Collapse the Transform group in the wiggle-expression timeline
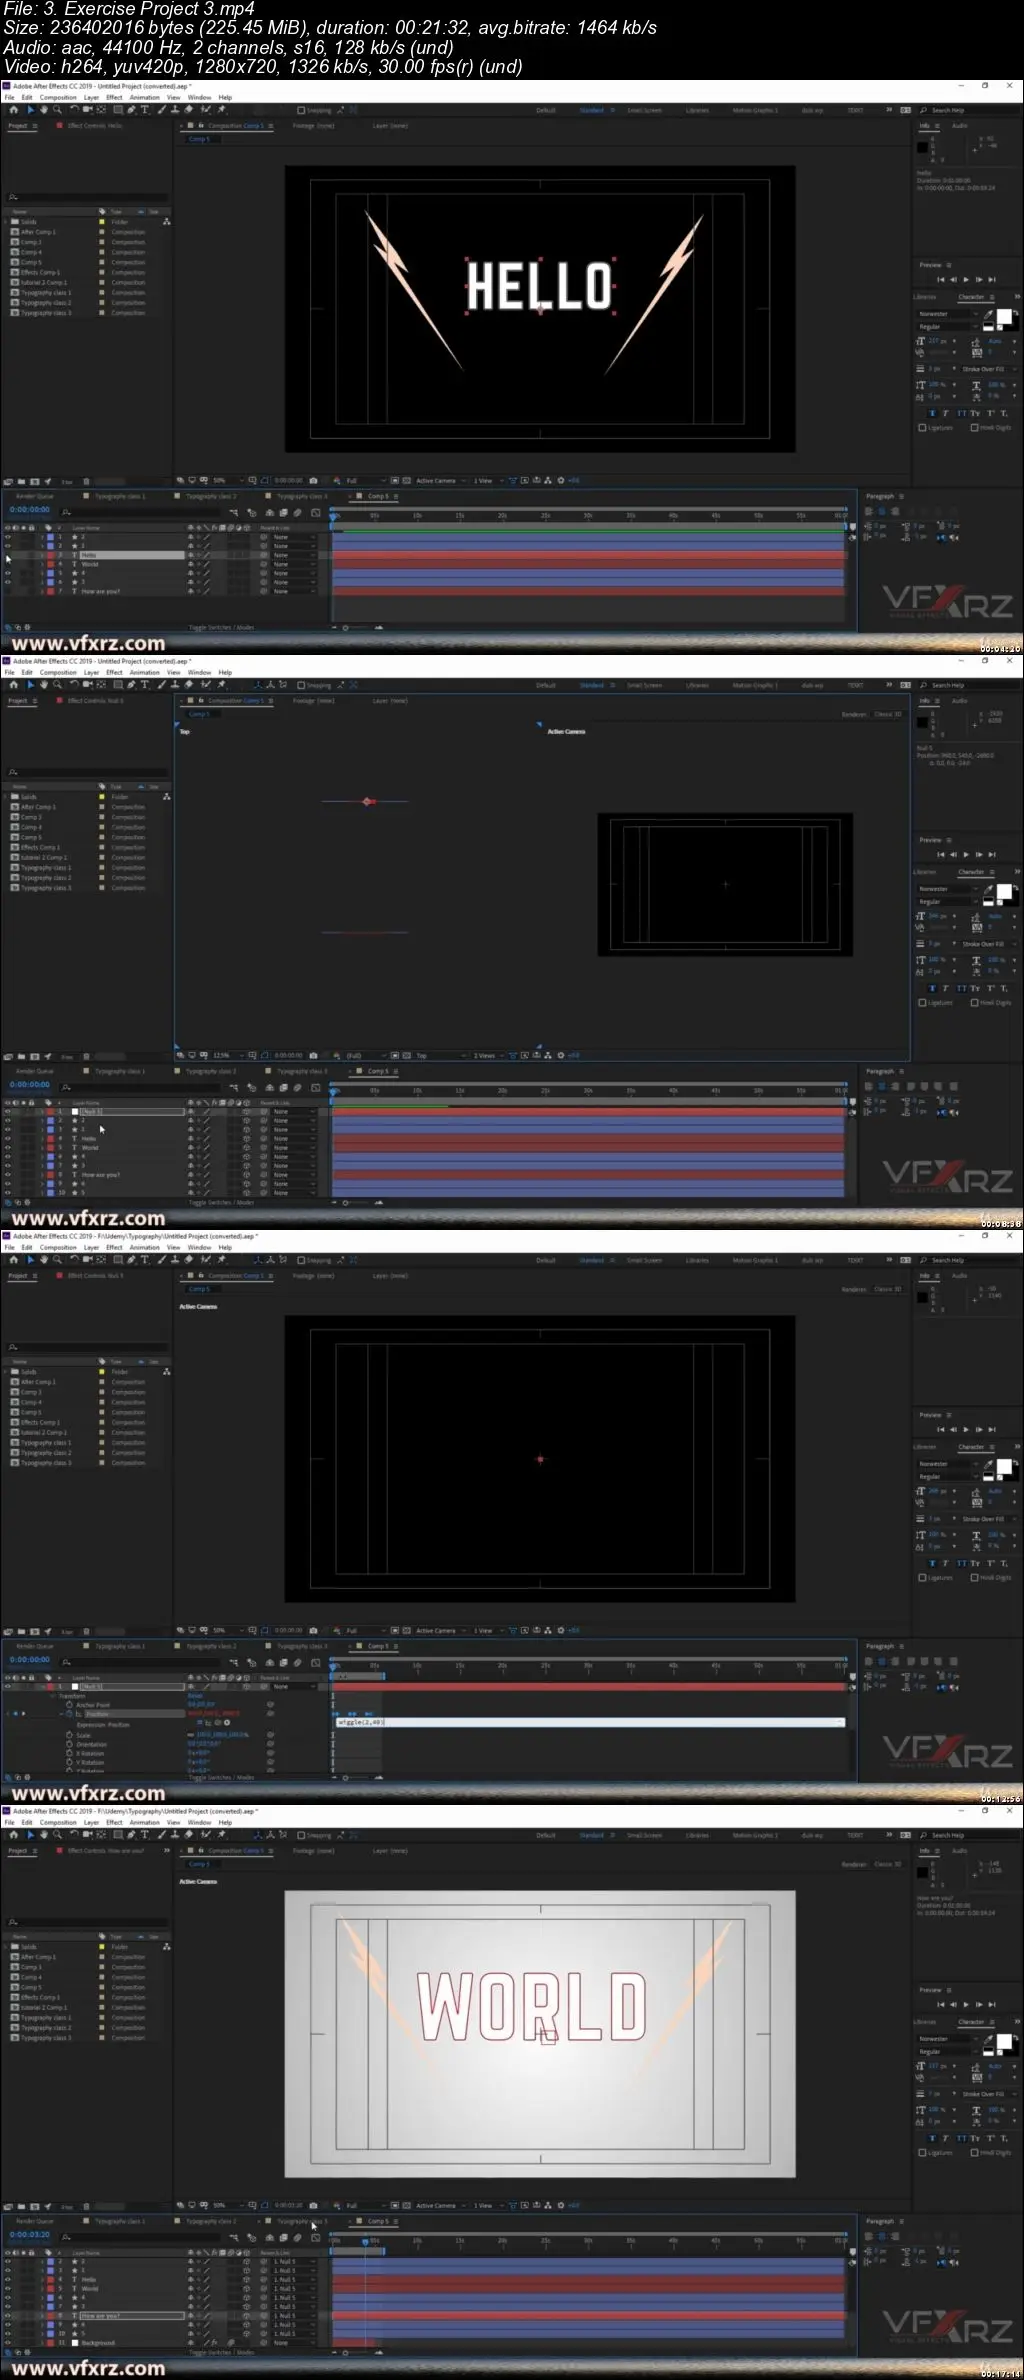 coord(53,1696)
